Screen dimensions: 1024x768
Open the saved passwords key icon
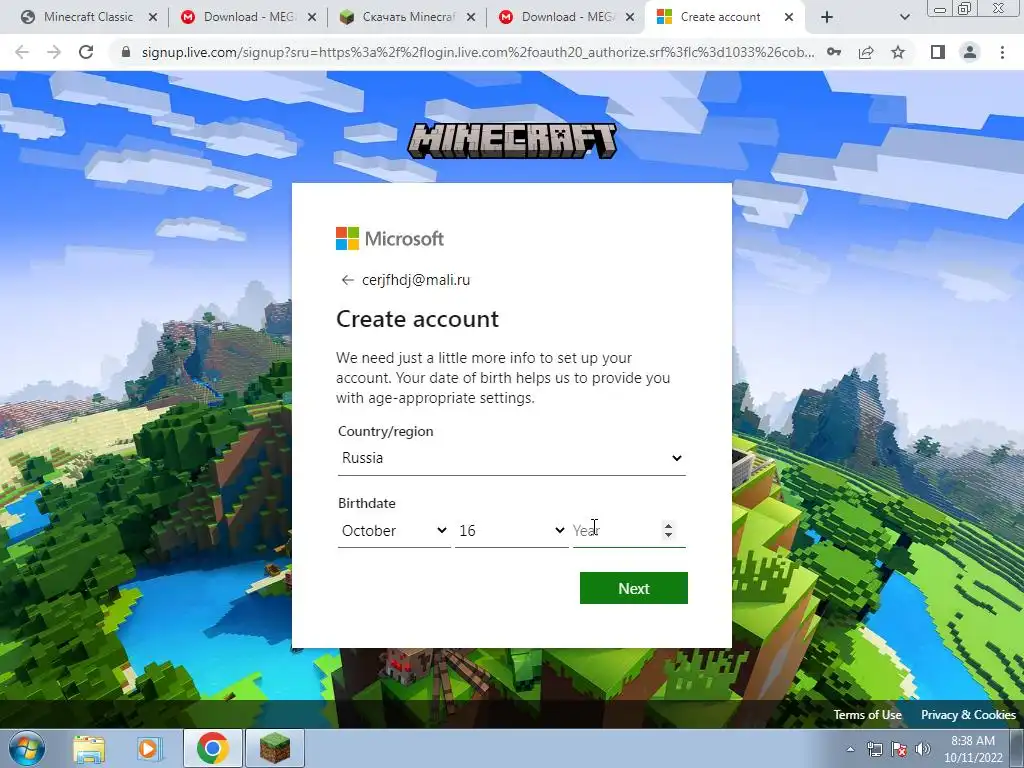[834, 52]
